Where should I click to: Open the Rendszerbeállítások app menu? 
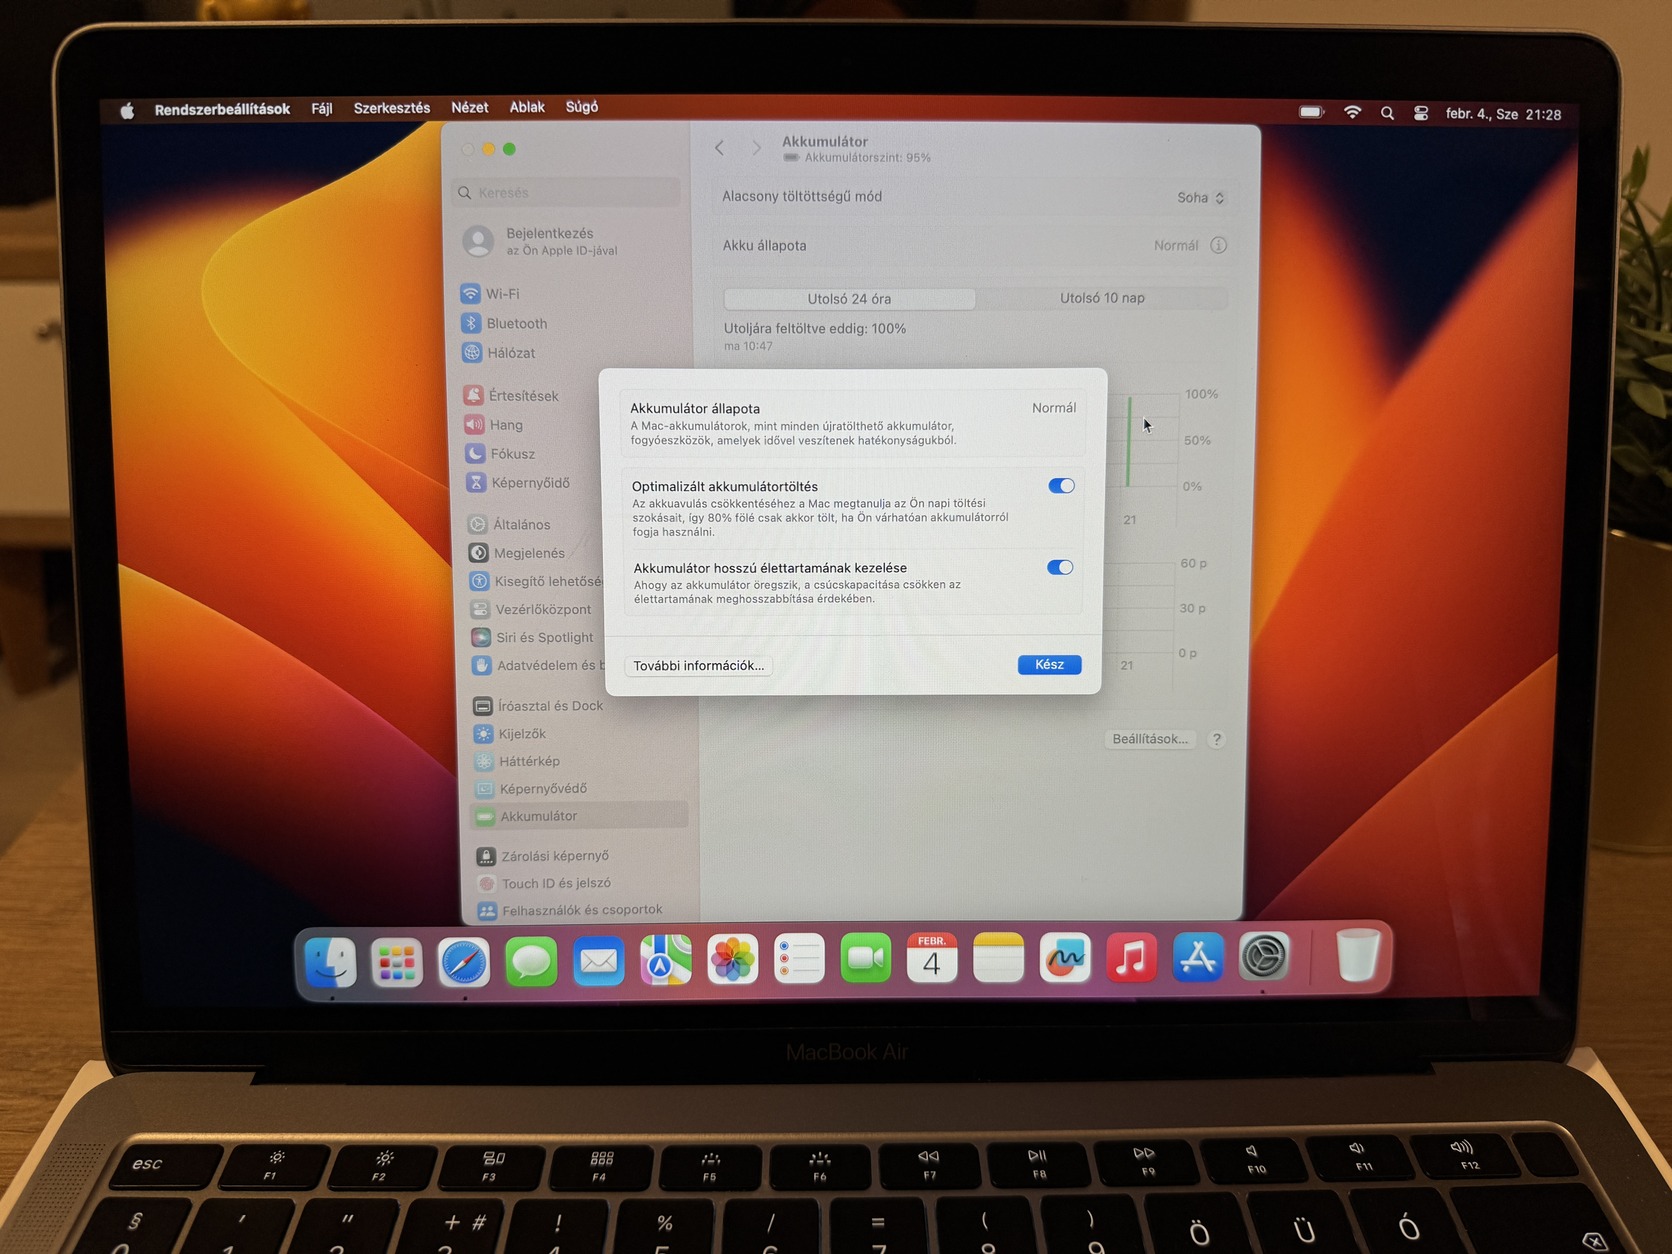222,109
